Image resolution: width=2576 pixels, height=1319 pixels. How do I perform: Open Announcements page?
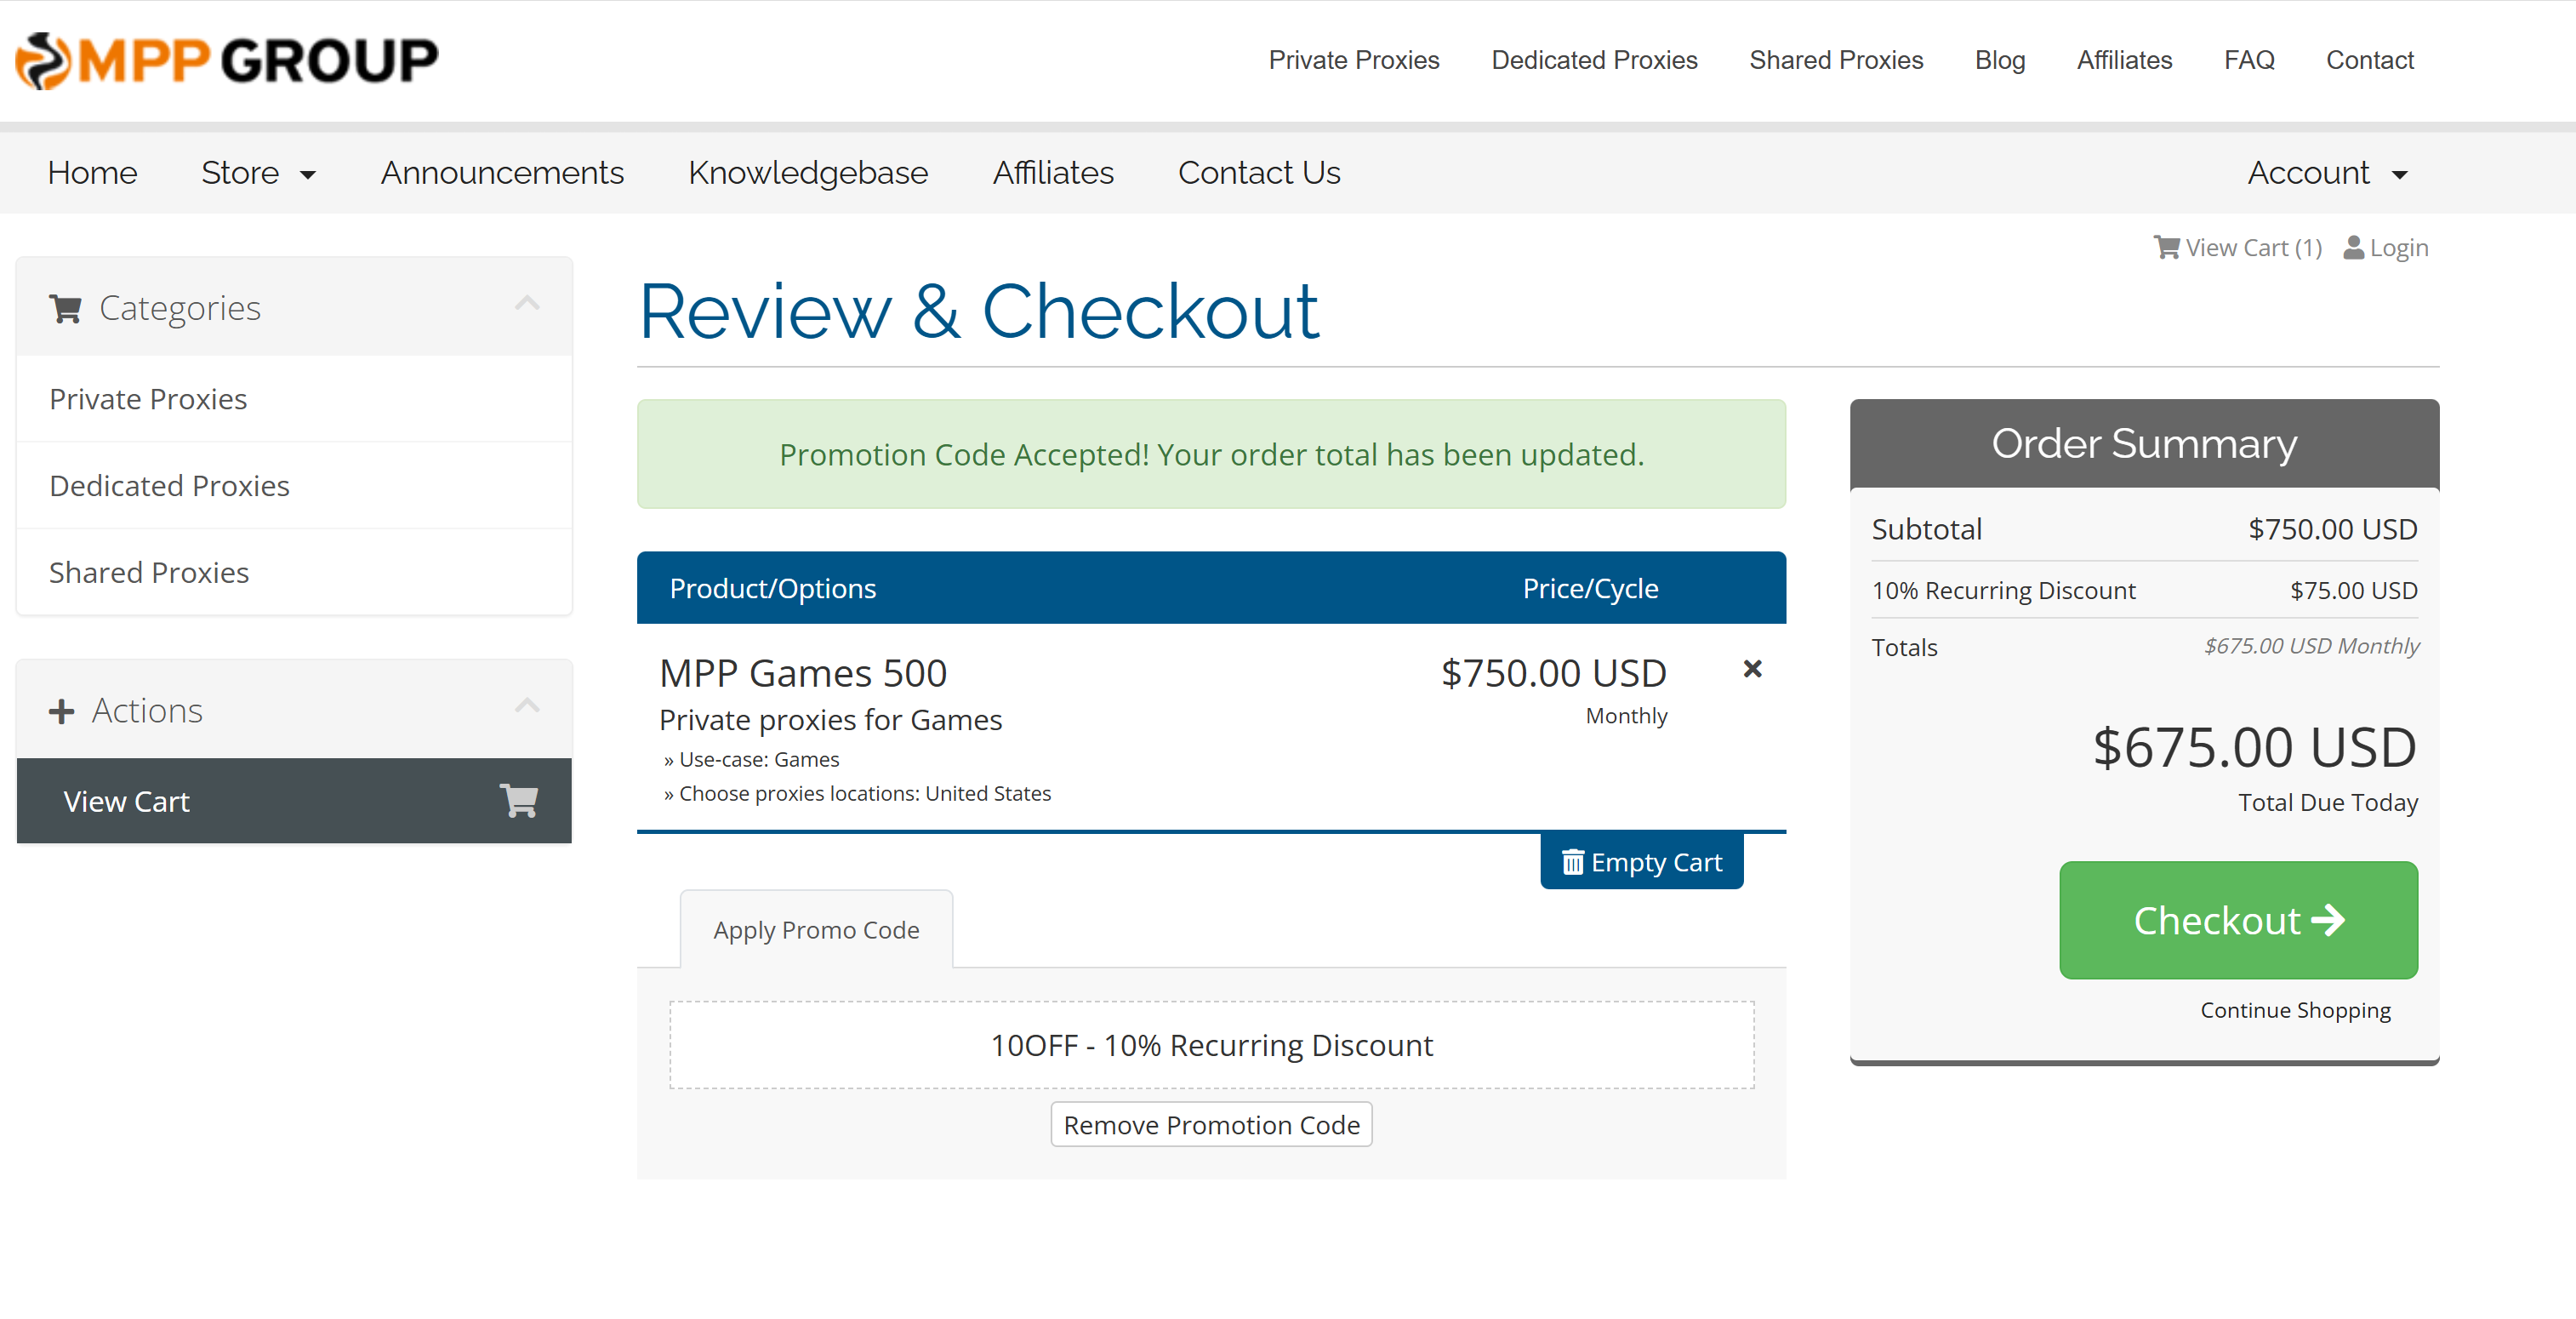click(502, 173)
